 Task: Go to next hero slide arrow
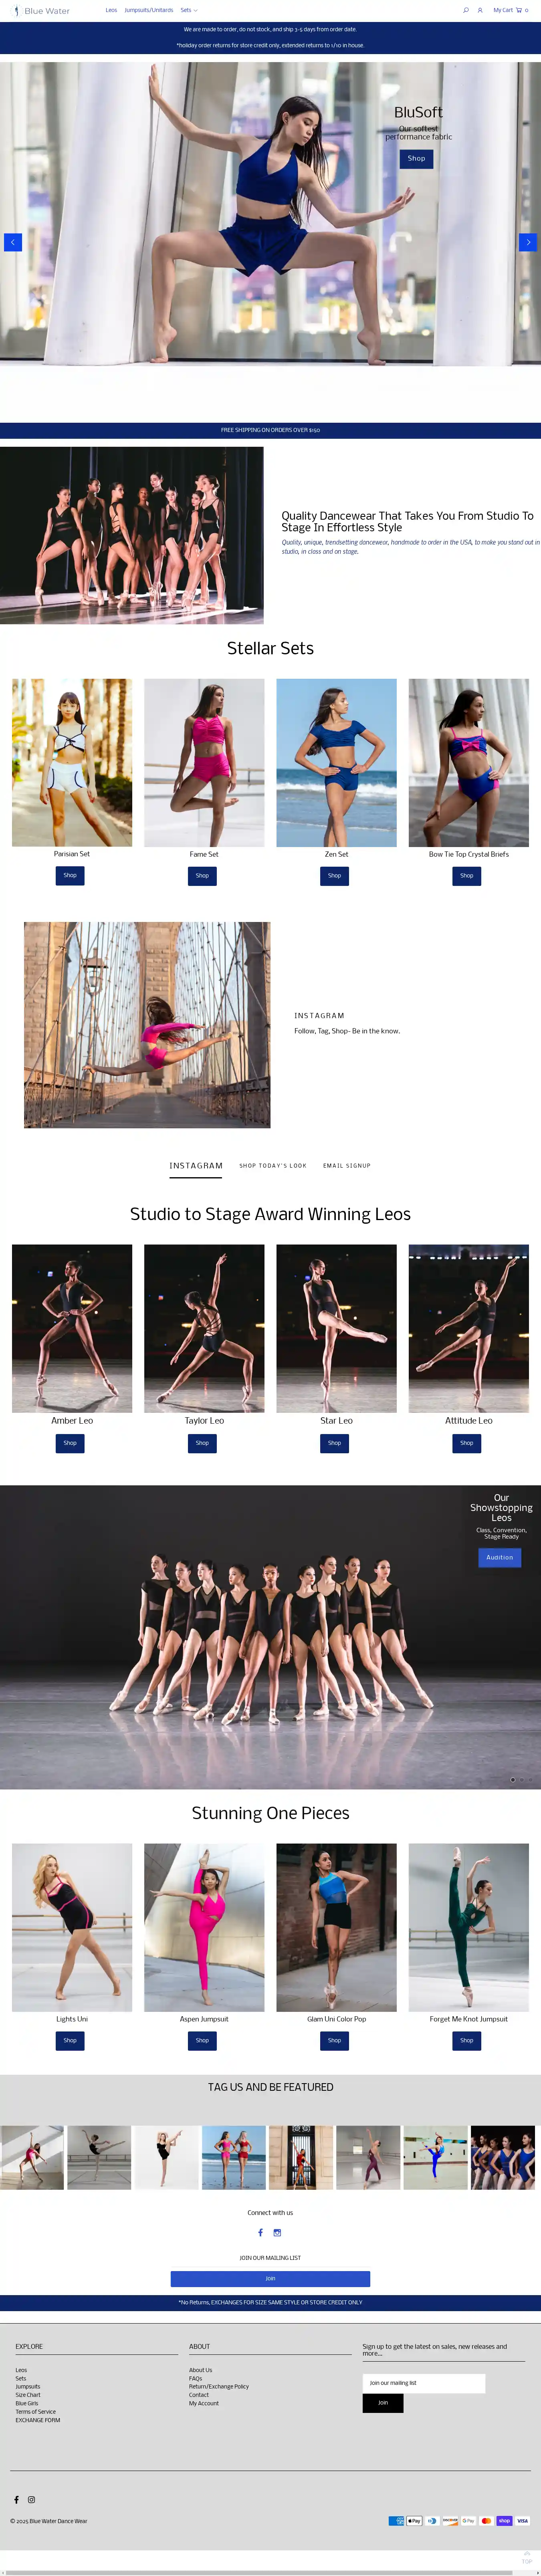pos(528,242)
